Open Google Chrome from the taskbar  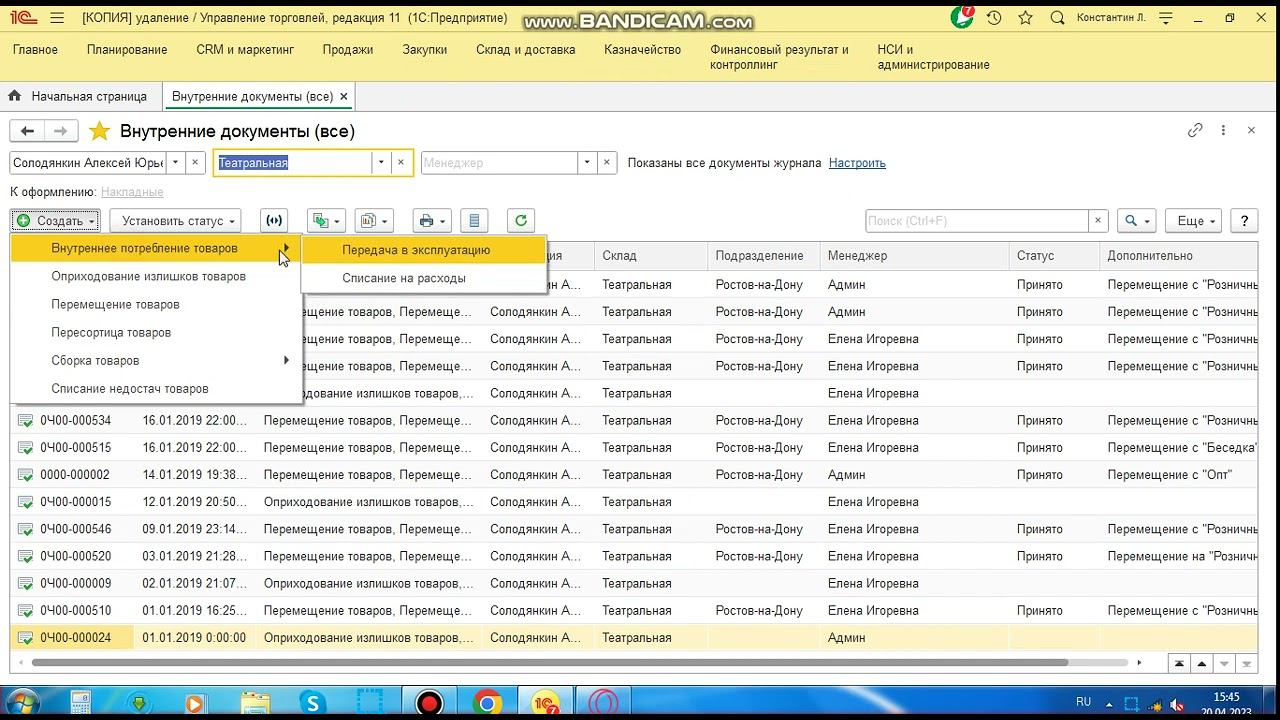[x=487, y=703]
